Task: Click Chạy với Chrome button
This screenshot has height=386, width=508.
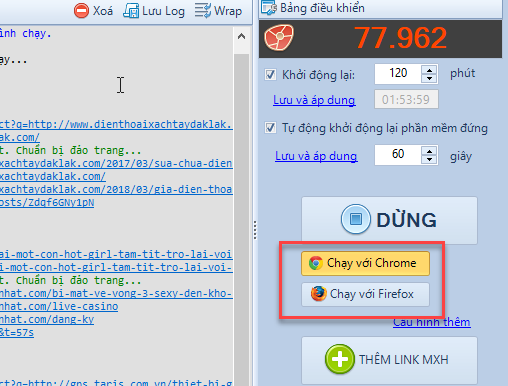Action: (x=365, y=263)
